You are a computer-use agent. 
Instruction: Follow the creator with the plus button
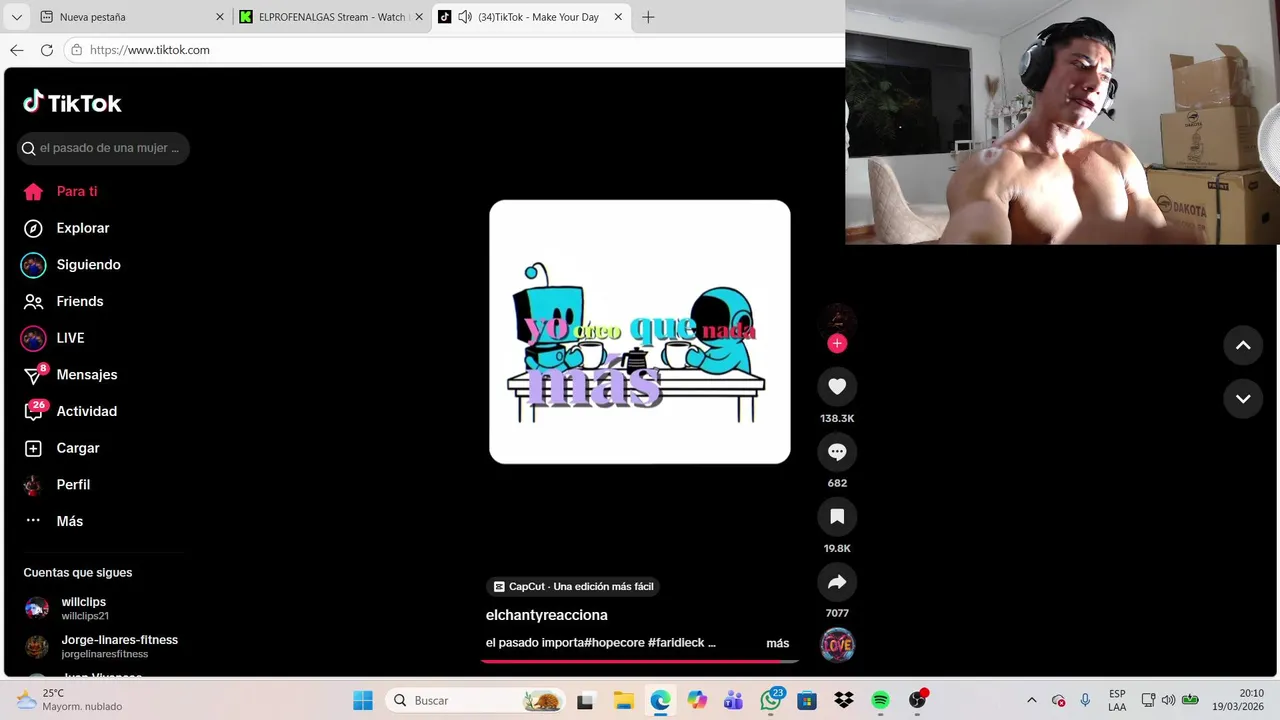[x=837, y=343]
